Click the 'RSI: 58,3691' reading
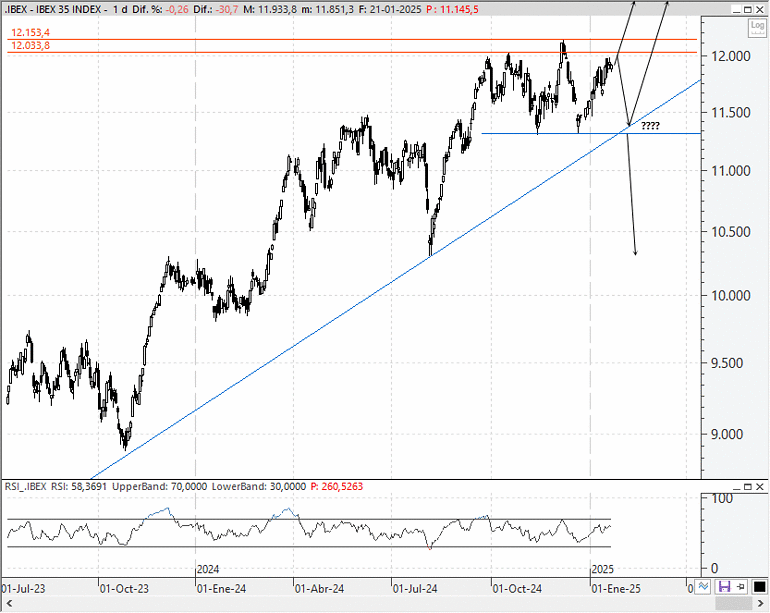 (79, 487)
